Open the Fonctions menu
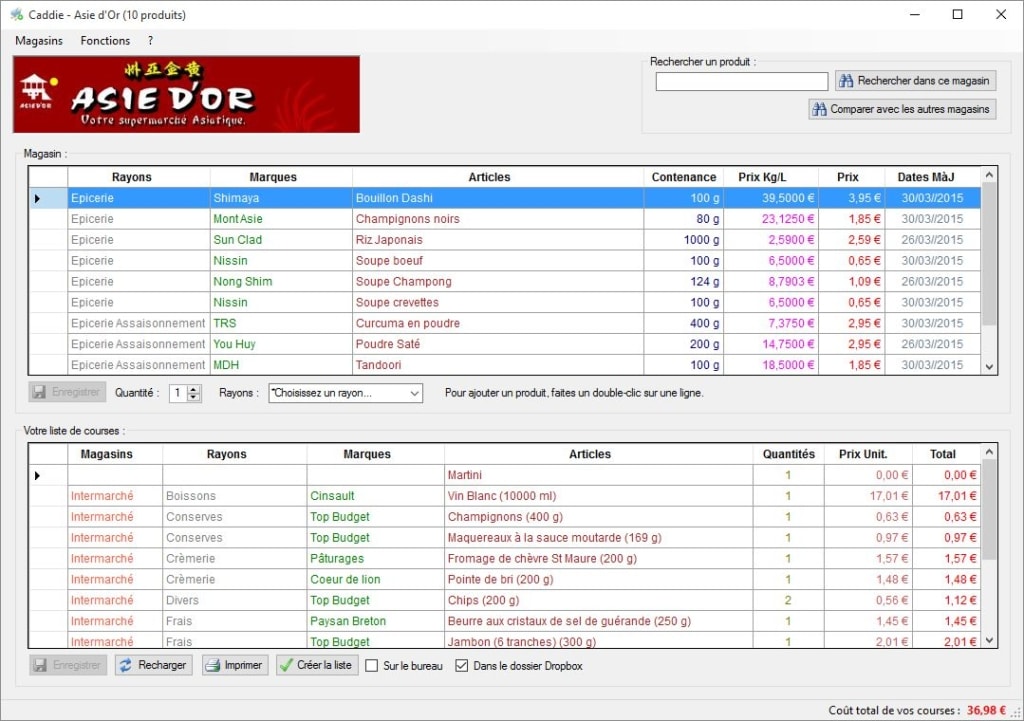 pos(104,41)
